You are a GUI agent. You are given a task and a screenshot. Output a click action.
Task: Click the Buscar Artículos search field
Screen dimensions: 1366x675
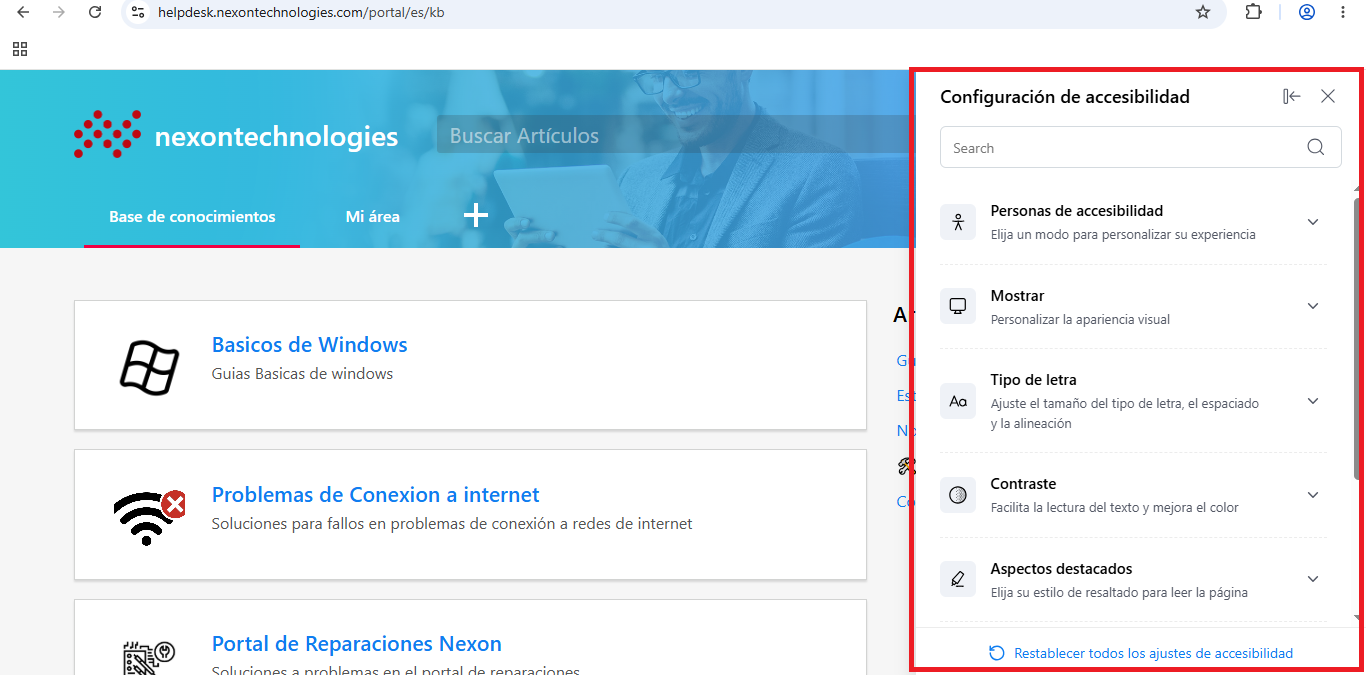675,135
